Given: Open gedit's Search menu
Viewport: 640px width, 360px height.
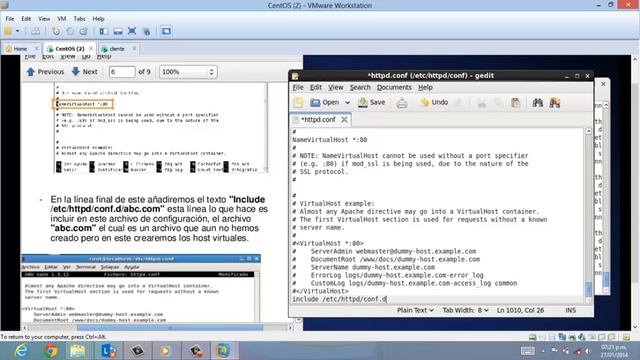Looking at the screenshot, I should tap(360, 87).
